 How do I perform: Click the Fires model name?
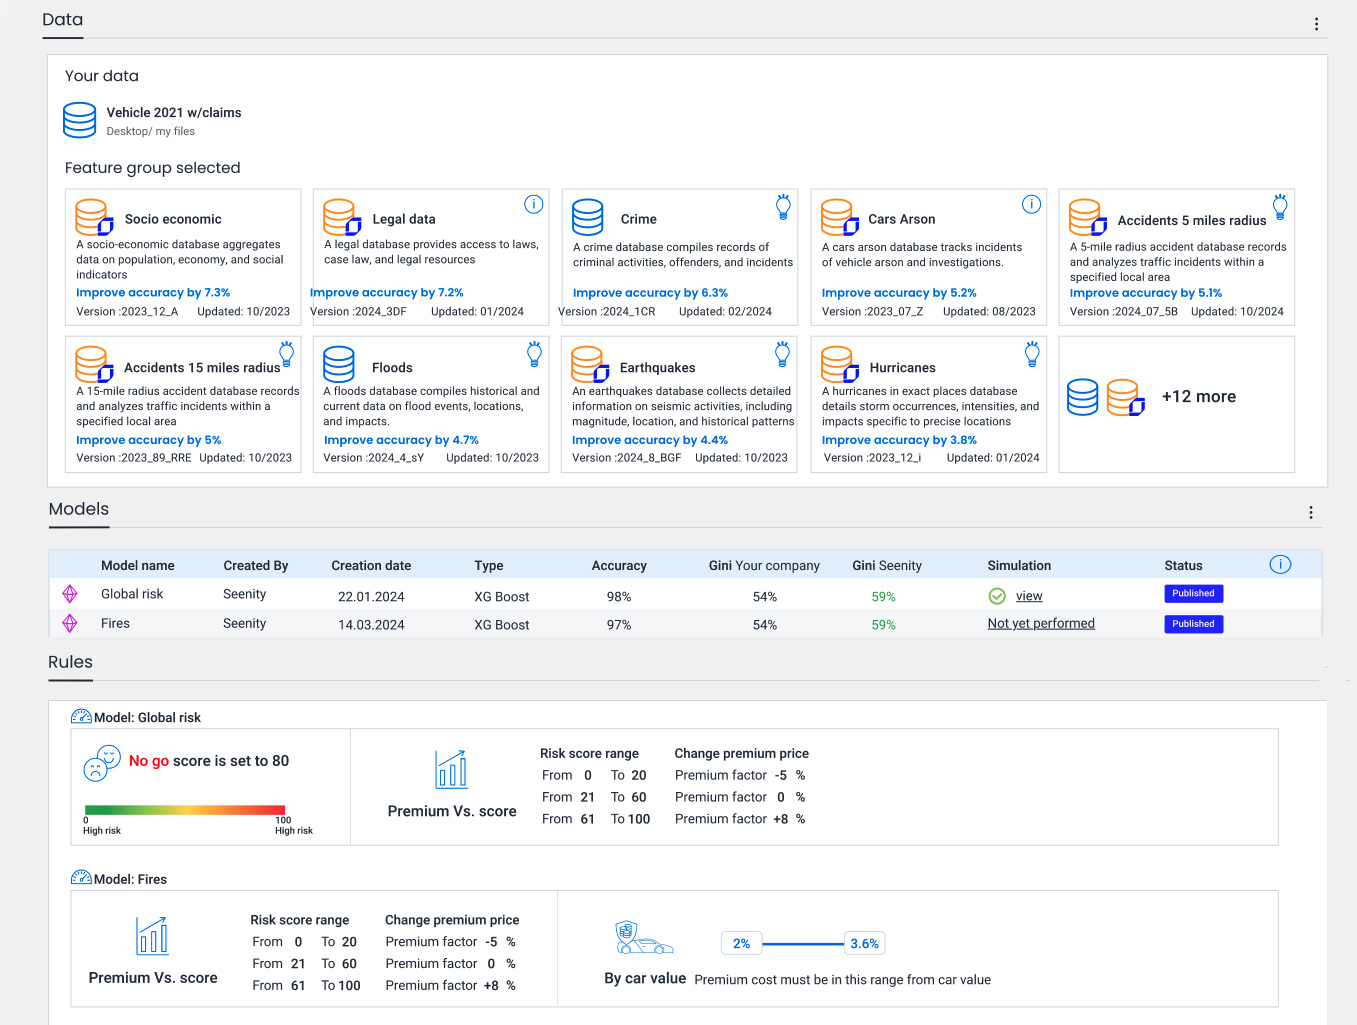[x=115, y=623]
